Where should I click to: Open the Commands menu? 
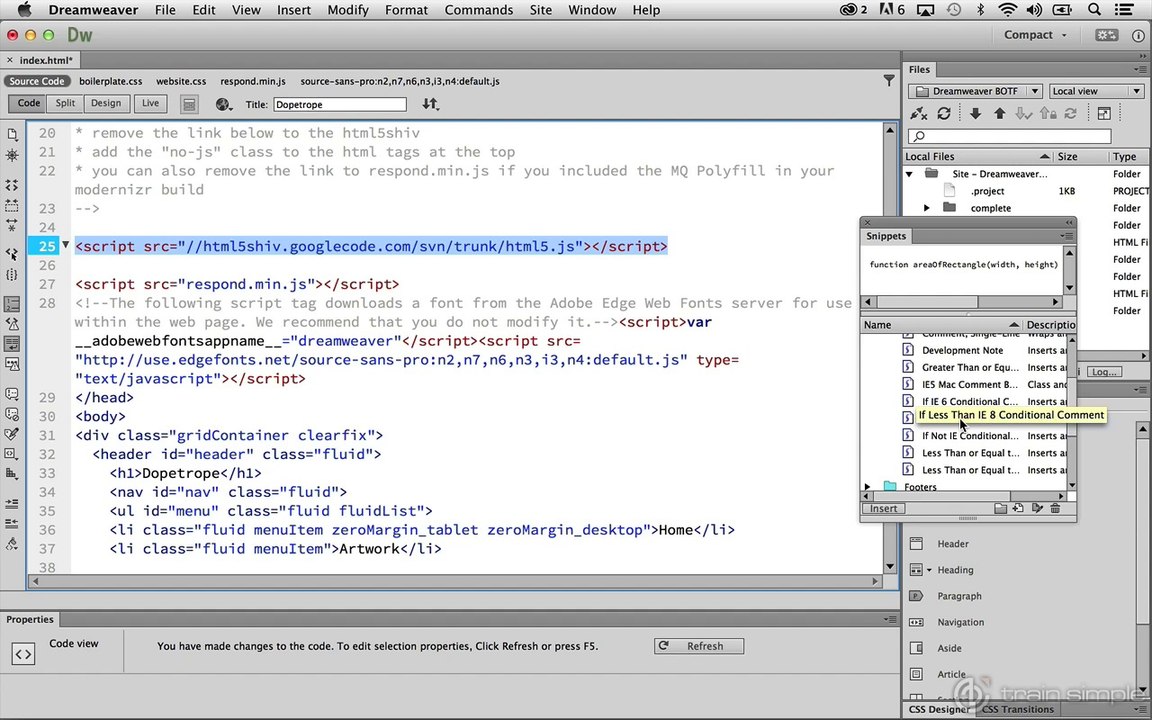[x=478, y=10]
